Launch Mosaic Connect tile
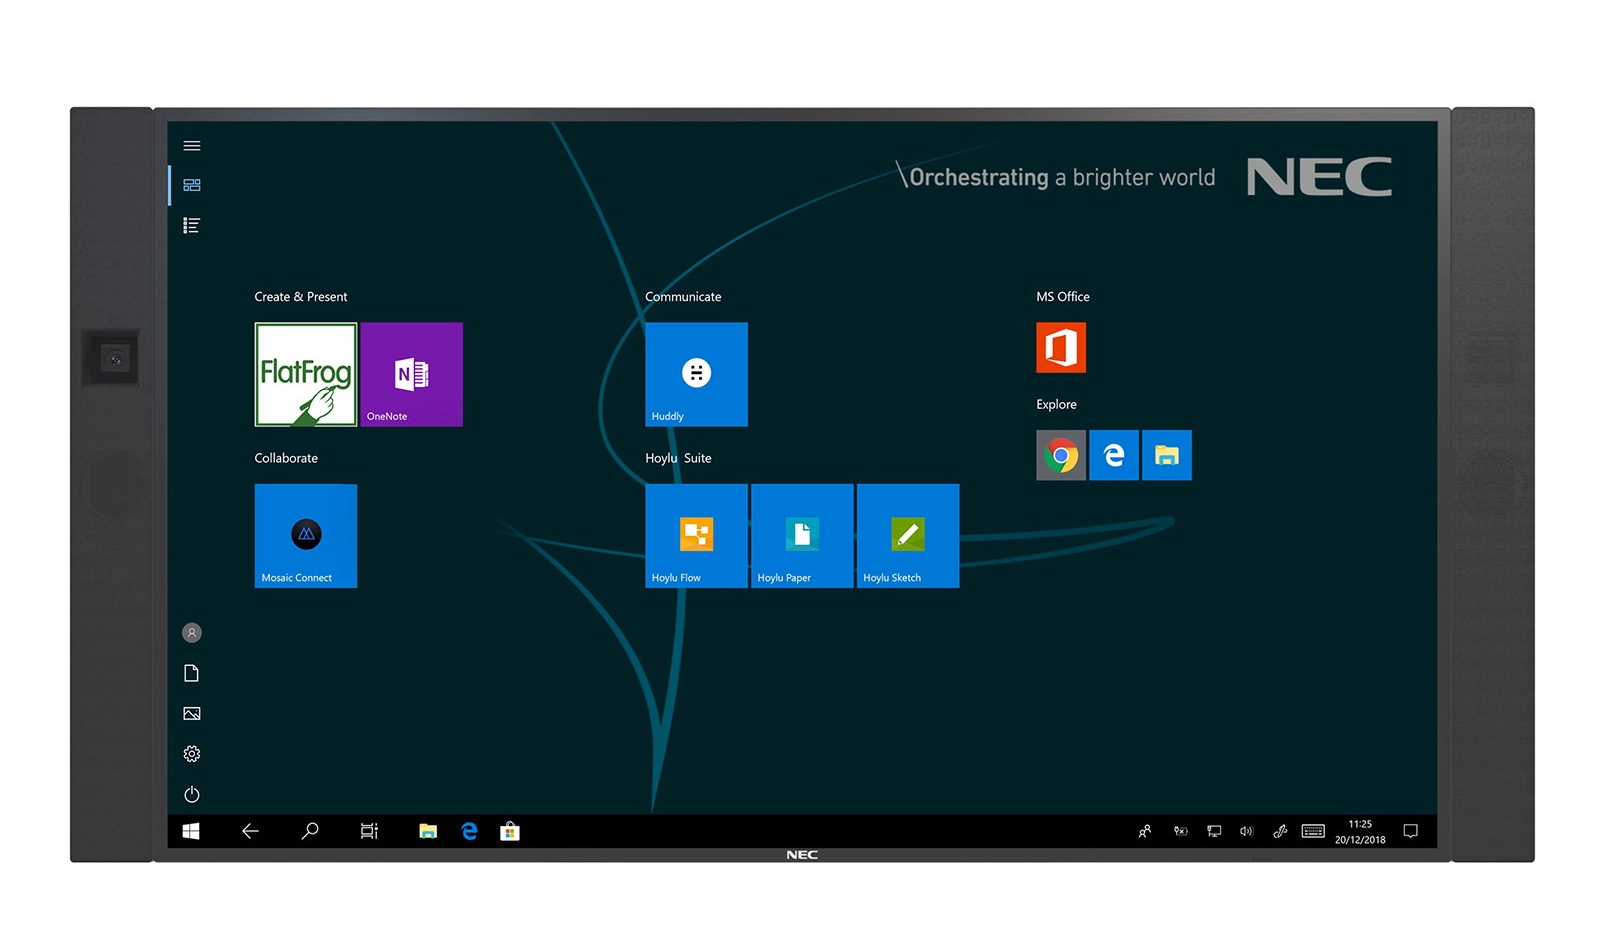 point(306,535)
